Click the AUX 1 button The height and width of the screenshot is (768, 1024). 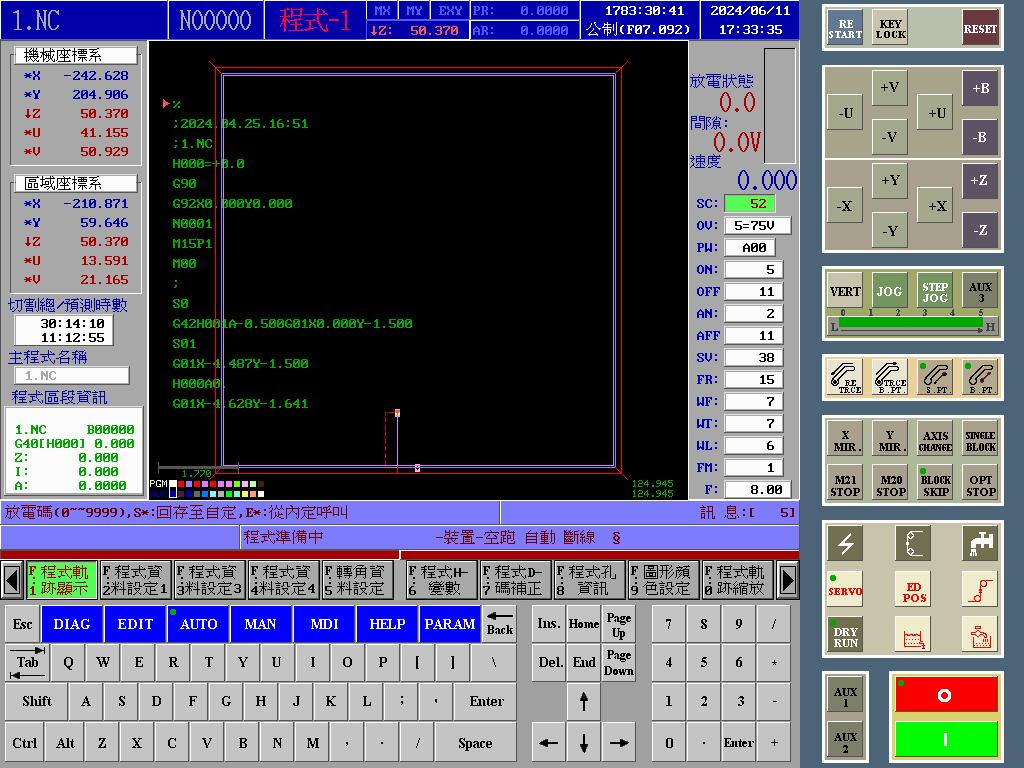(x=845, y=696)
